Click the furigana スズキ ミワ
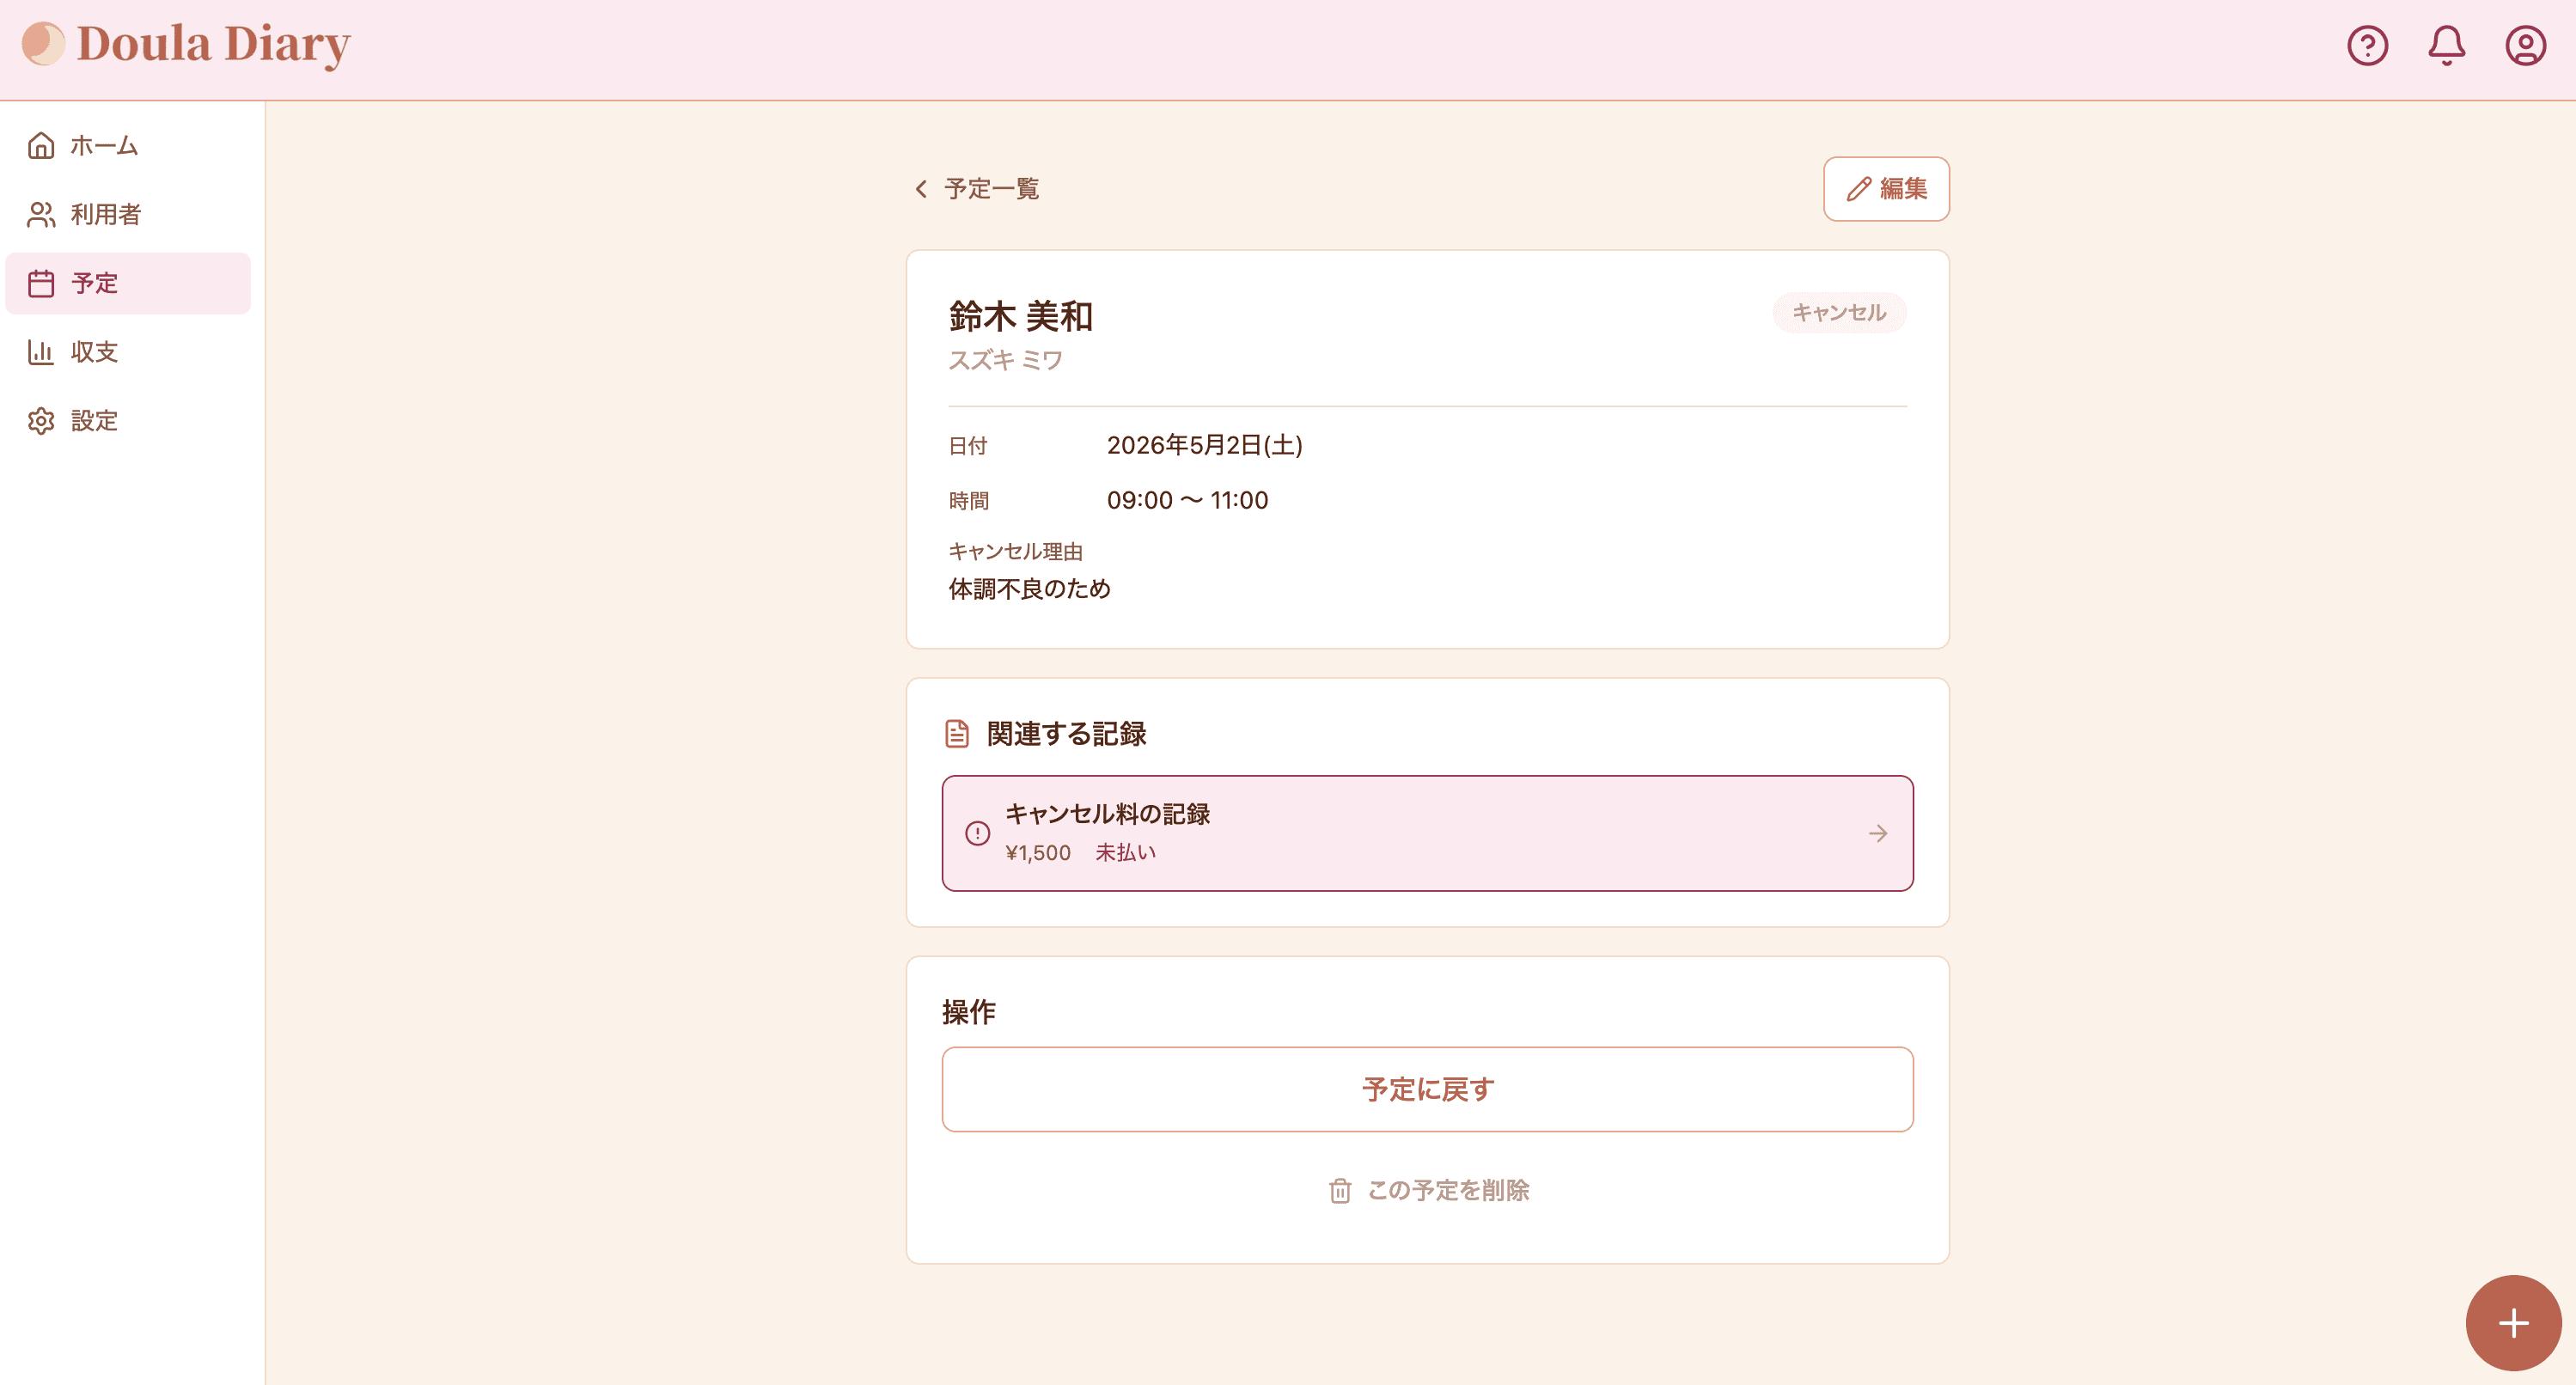2576x1385 pixels. [x=1005, y=360]
